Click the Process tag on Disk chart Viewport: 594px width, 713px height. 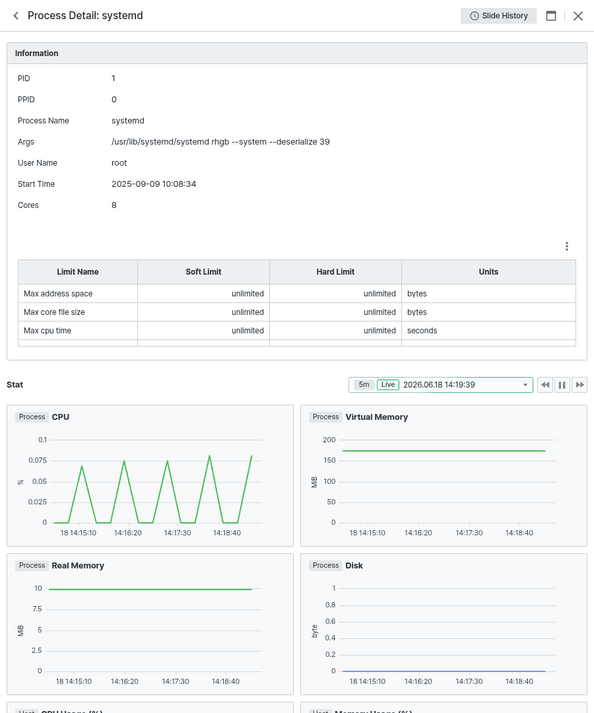326,566
